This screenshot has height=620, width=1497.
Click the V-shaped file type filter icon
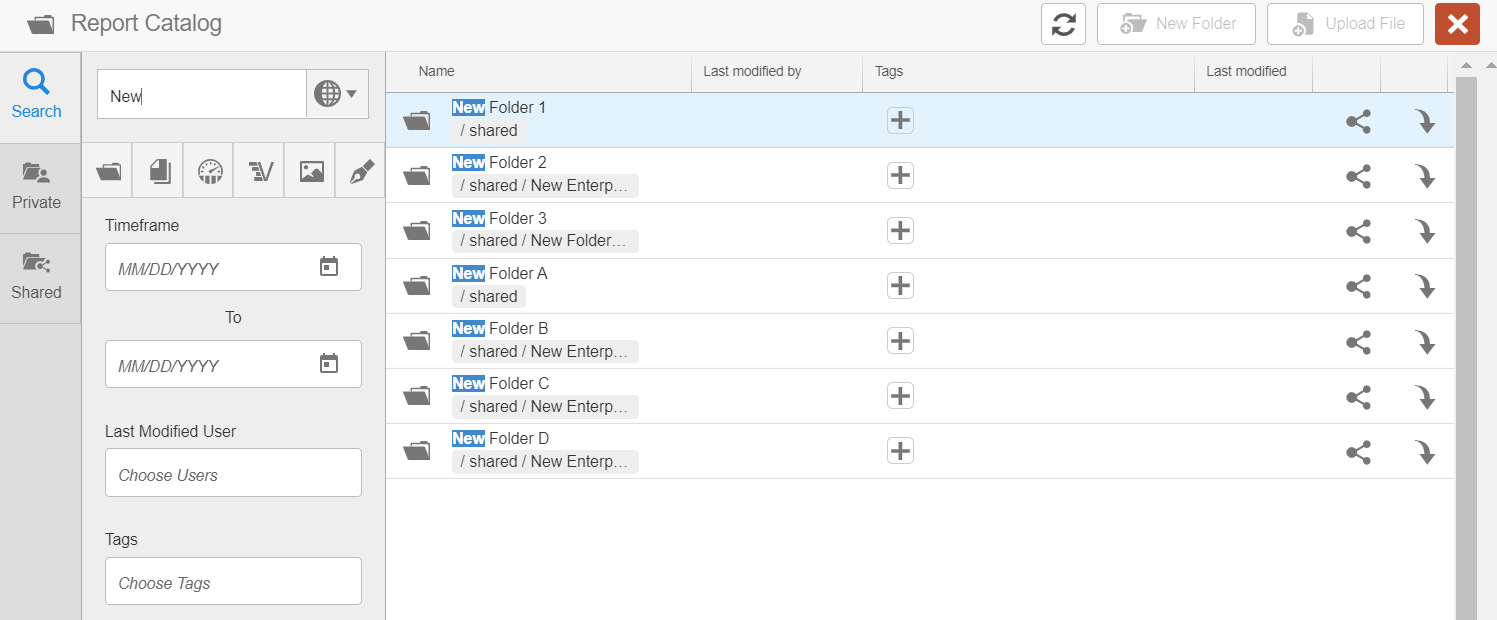tap(260, 171)
